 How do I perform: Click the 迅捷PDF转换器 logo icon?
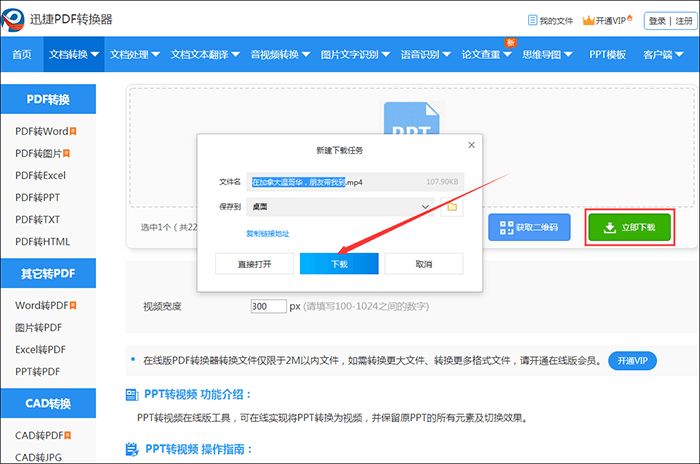coord(13,20)
